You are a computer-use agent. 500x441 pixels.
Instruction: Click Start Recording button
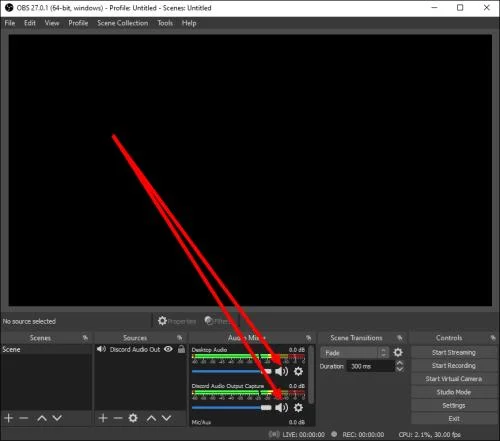(x=454, y=366)
